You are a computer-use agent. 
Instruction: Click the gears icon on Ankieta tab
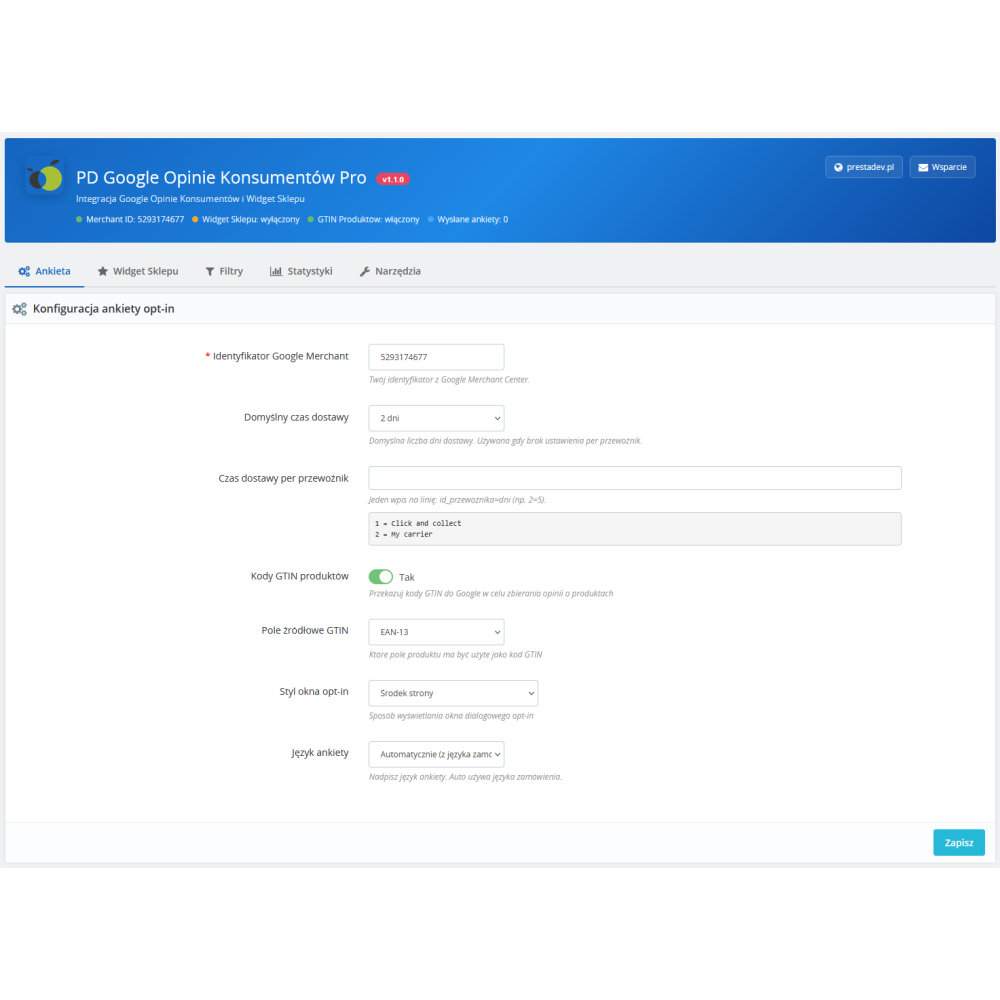[x=24, y=271]
